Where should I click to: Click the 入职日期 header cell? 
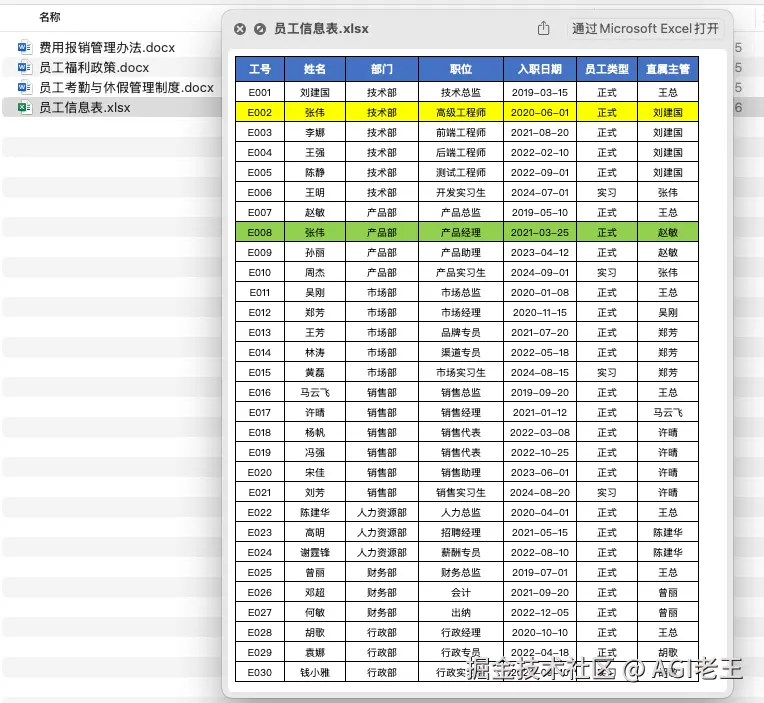click(x=540, y=69)
